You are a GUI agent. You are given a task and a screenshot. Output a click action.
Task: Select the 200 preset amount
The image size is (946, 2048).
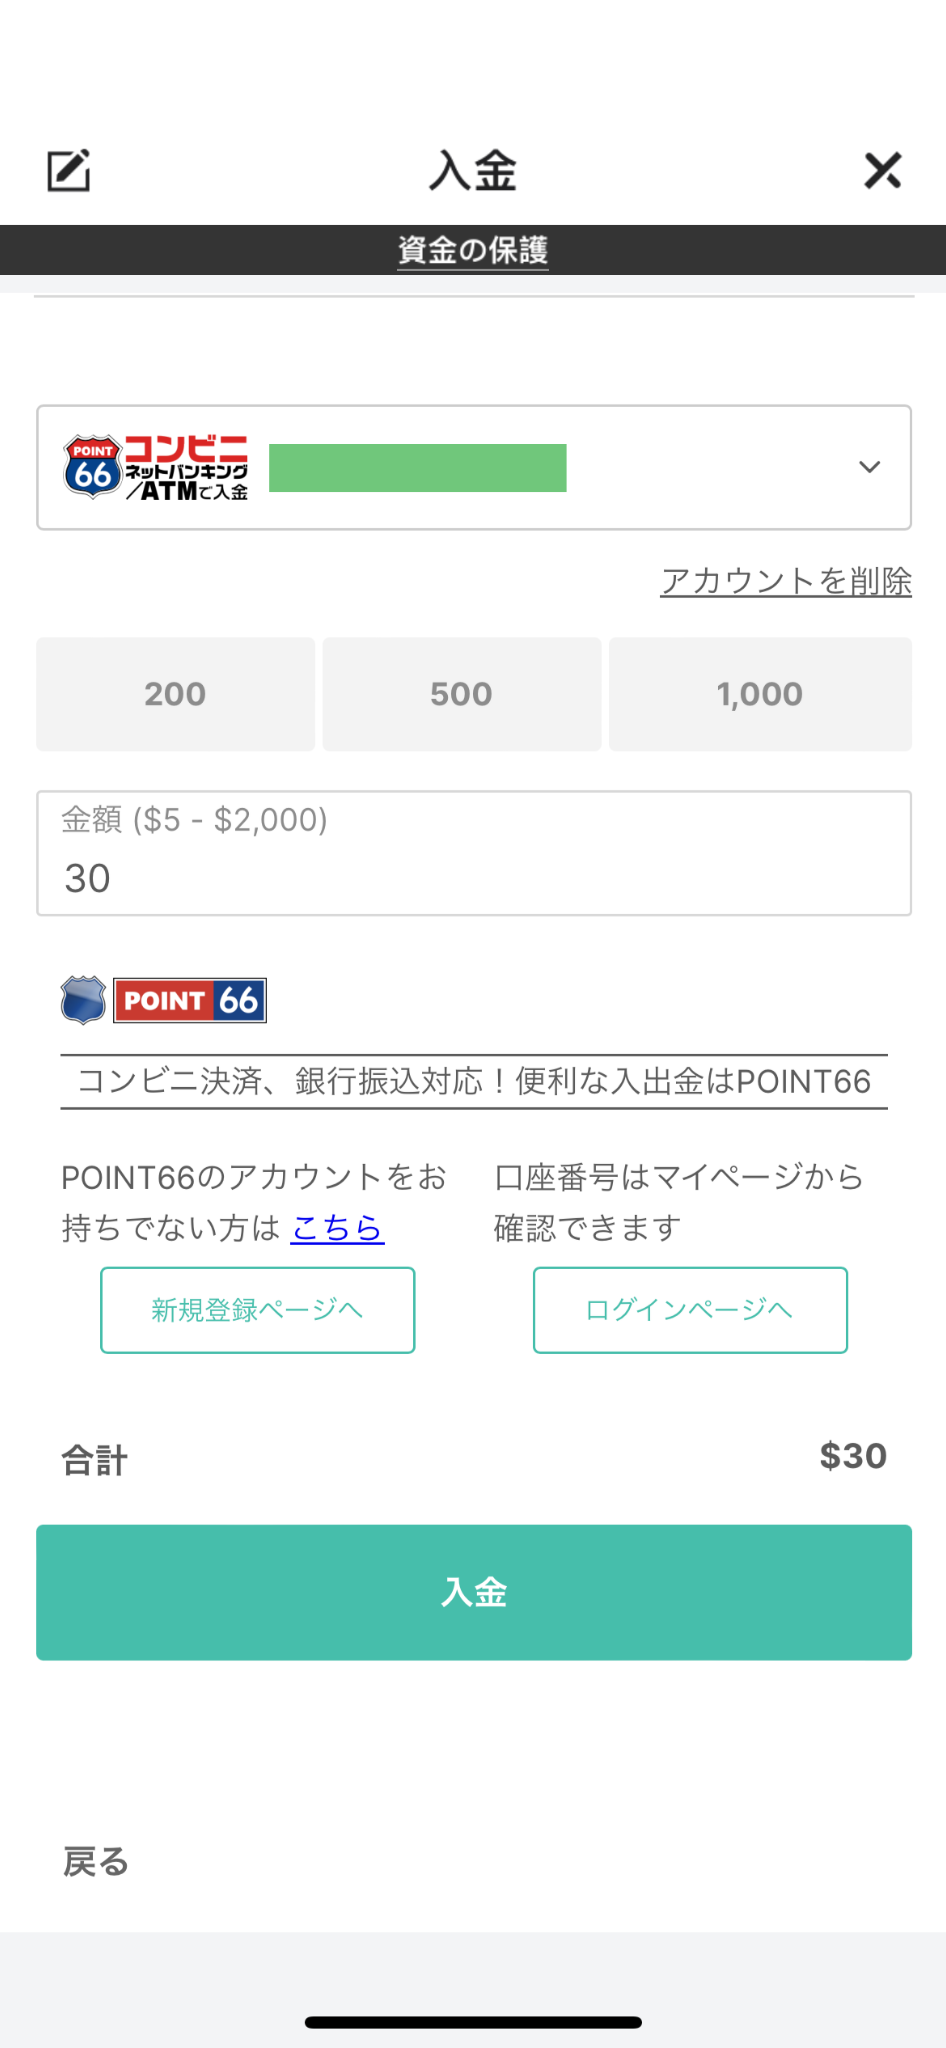176,694
